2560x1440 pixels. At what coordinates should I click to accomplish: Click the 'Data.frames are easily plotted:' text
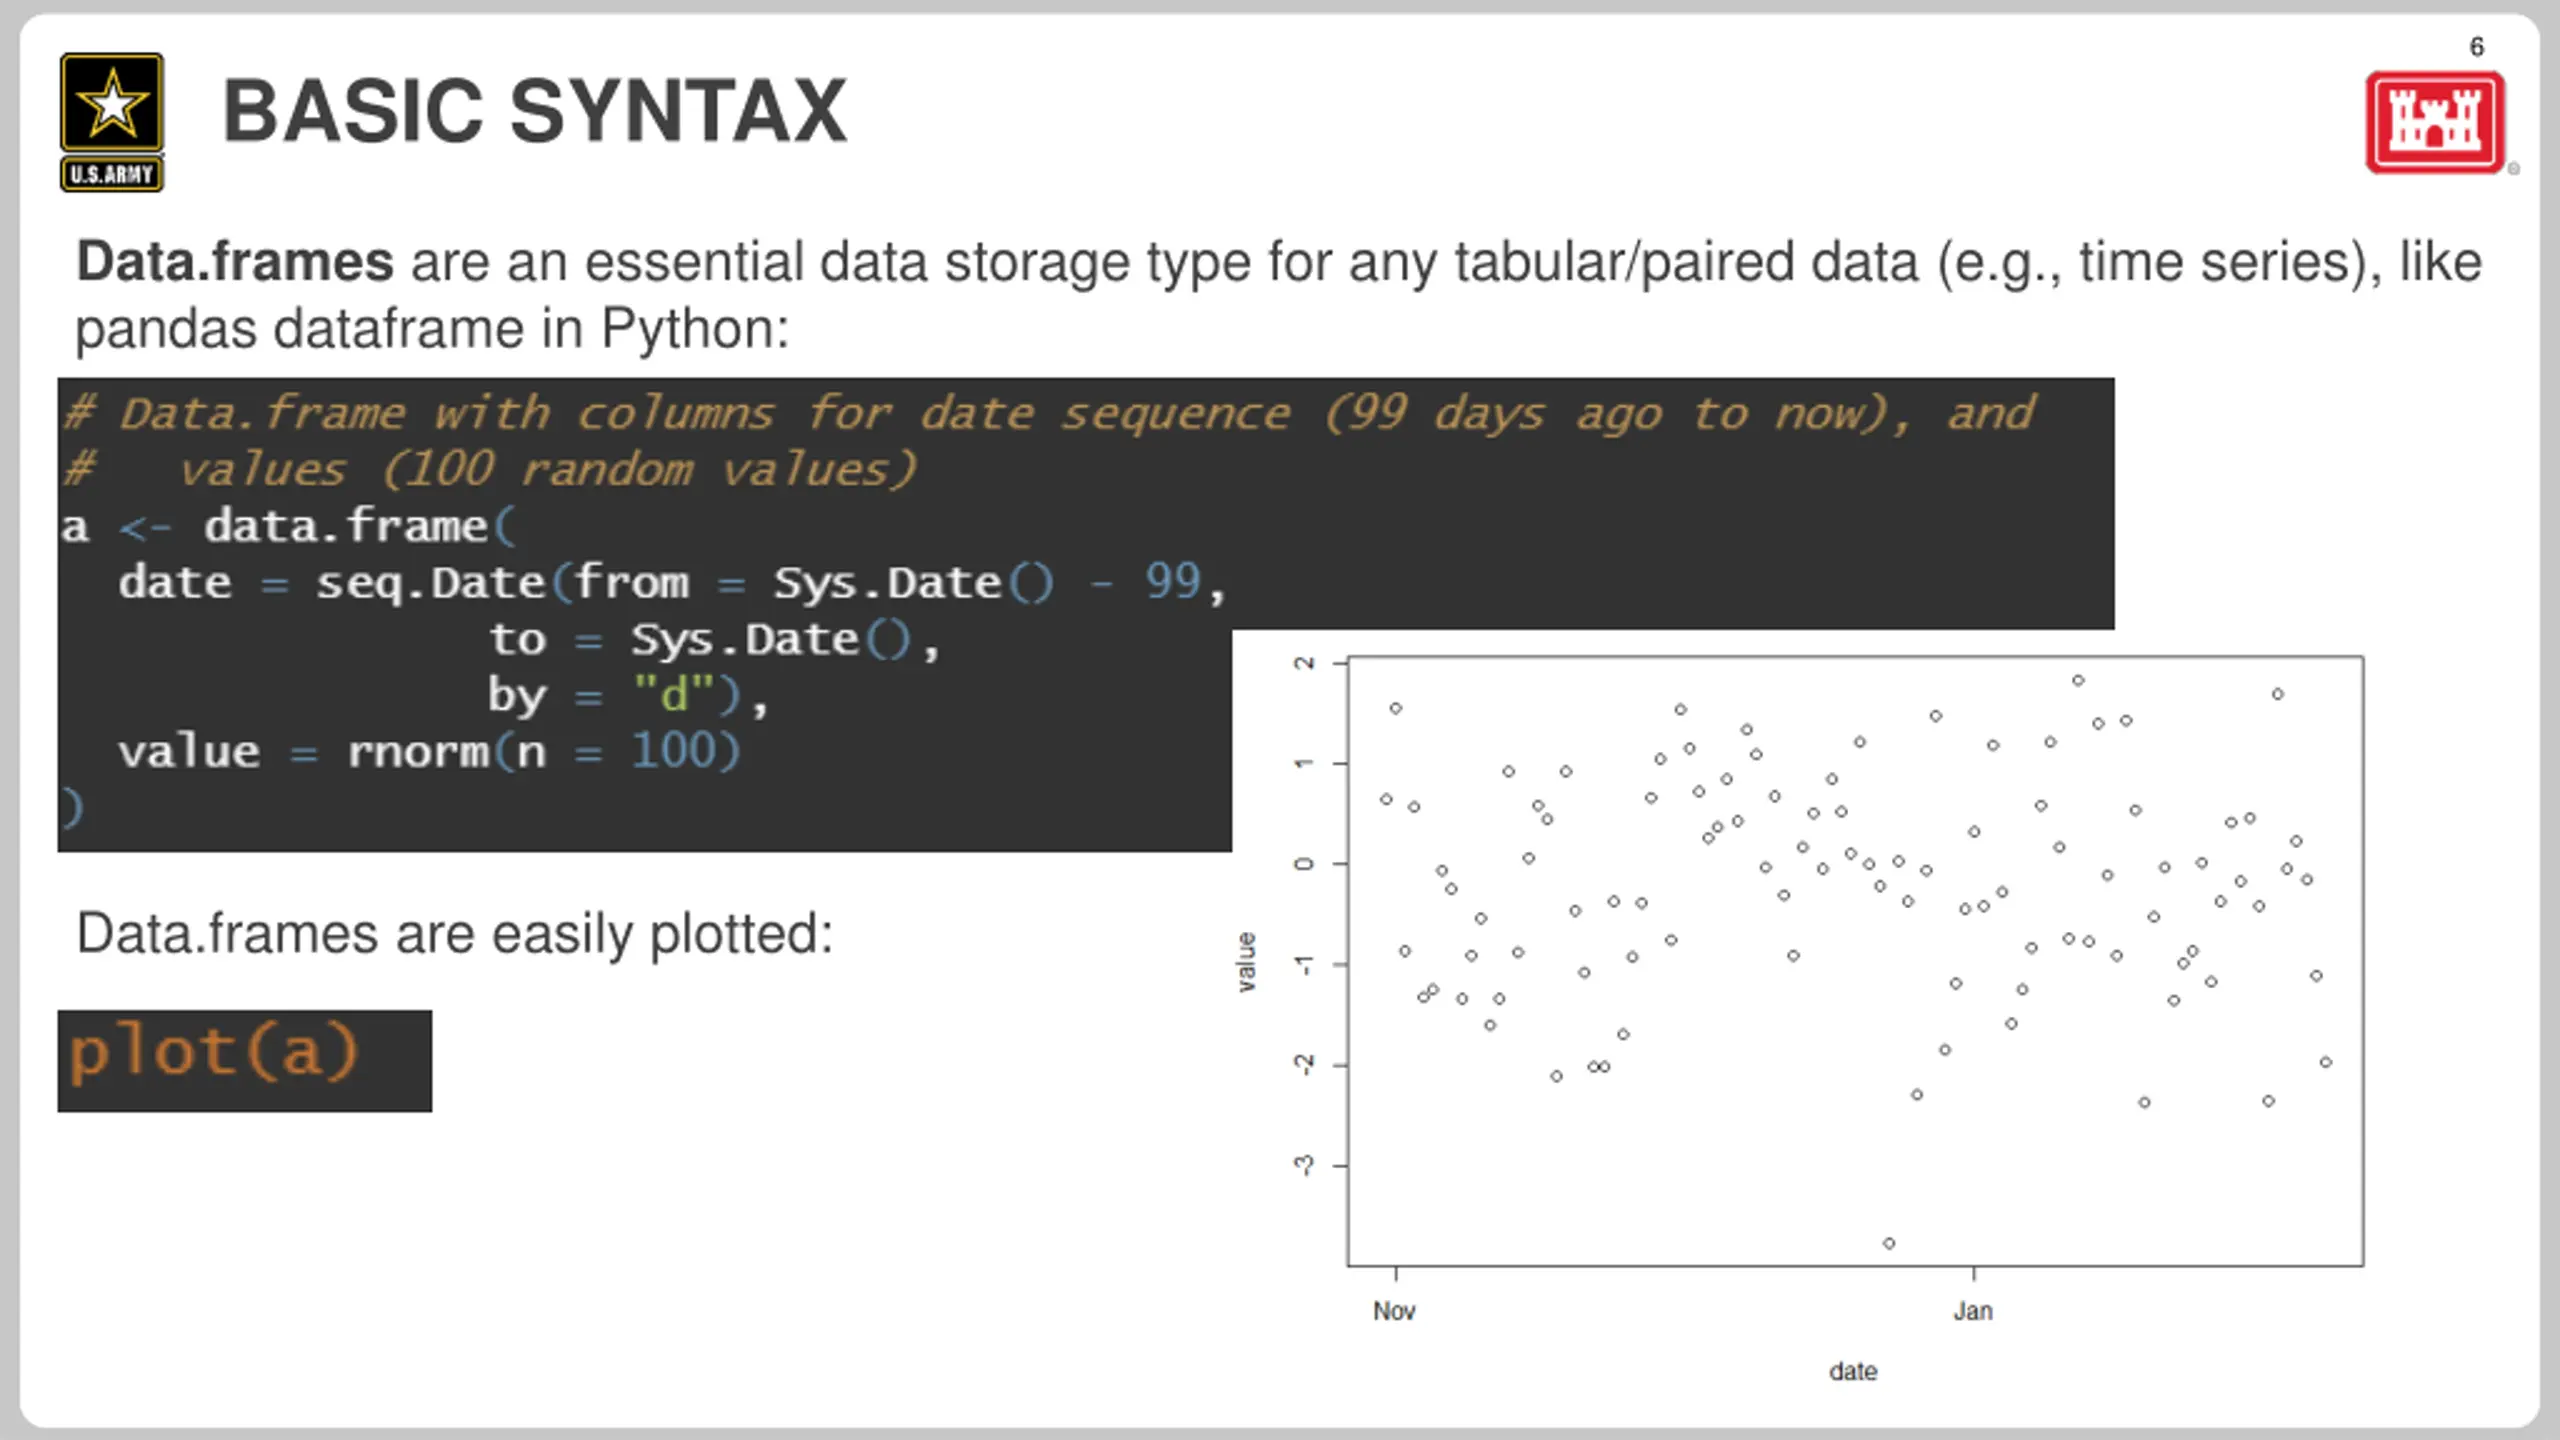pos(455,934)
